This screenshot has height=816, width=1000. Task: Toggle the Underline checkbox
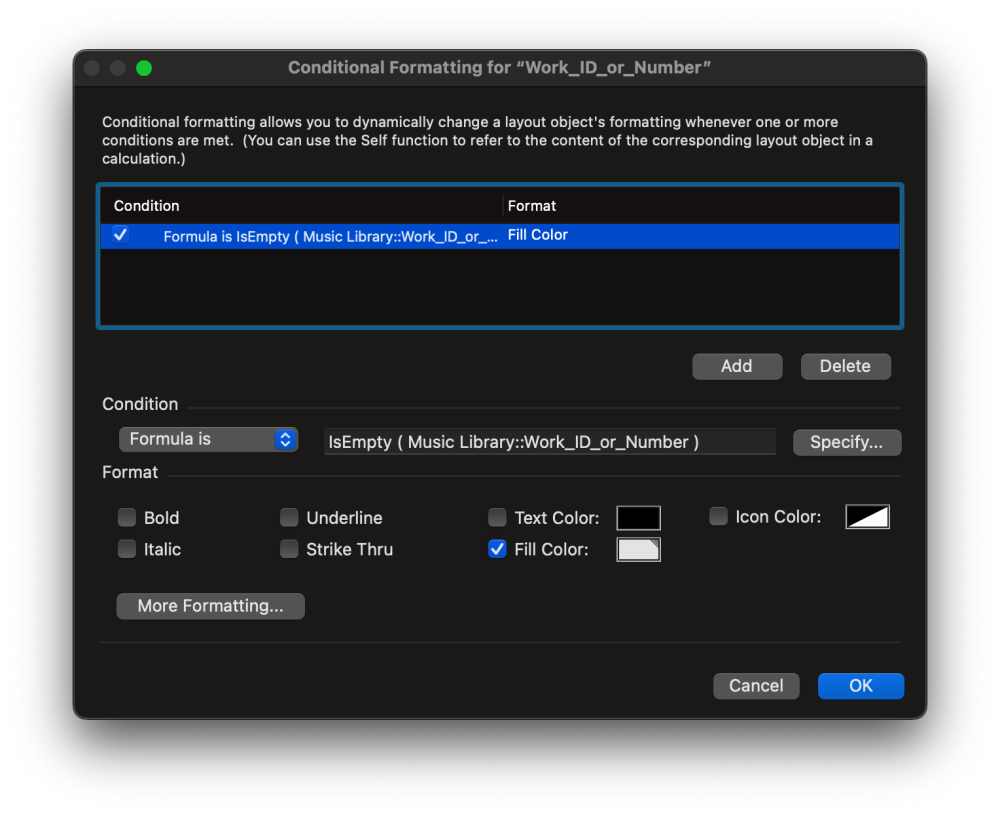tap(289, 518)
